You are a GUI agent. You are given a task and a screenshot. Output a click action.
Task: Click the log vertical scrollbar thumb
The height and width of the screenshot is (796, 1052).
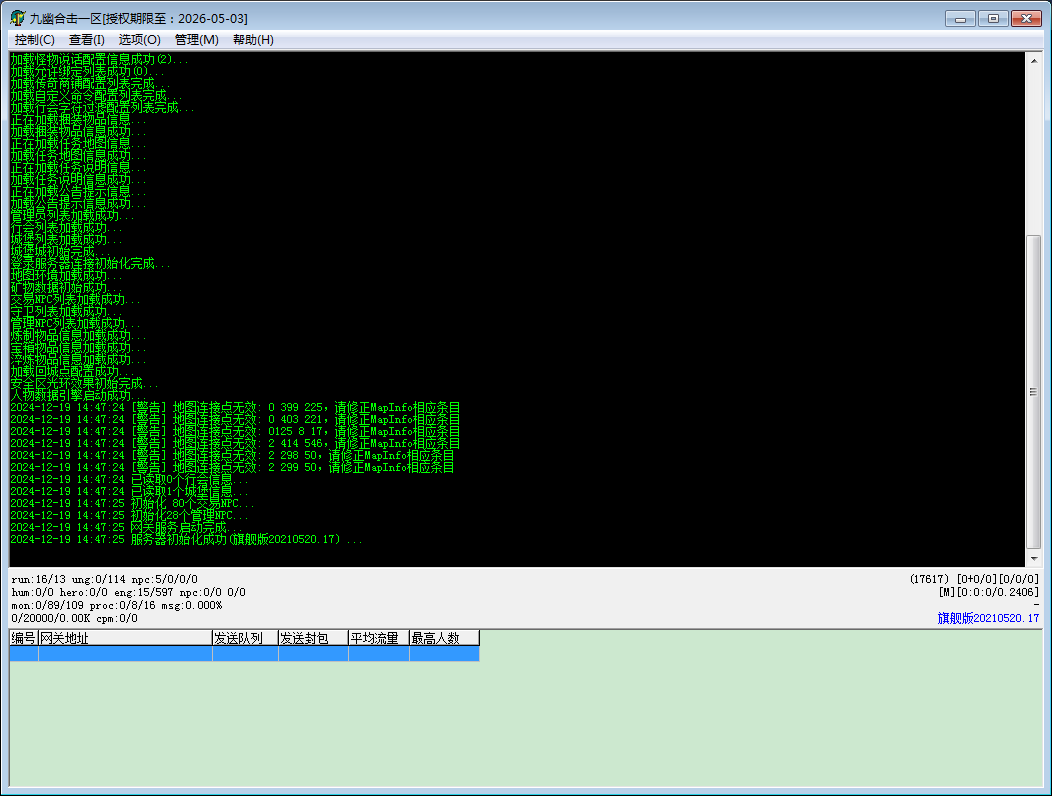tap(1034, 392)
